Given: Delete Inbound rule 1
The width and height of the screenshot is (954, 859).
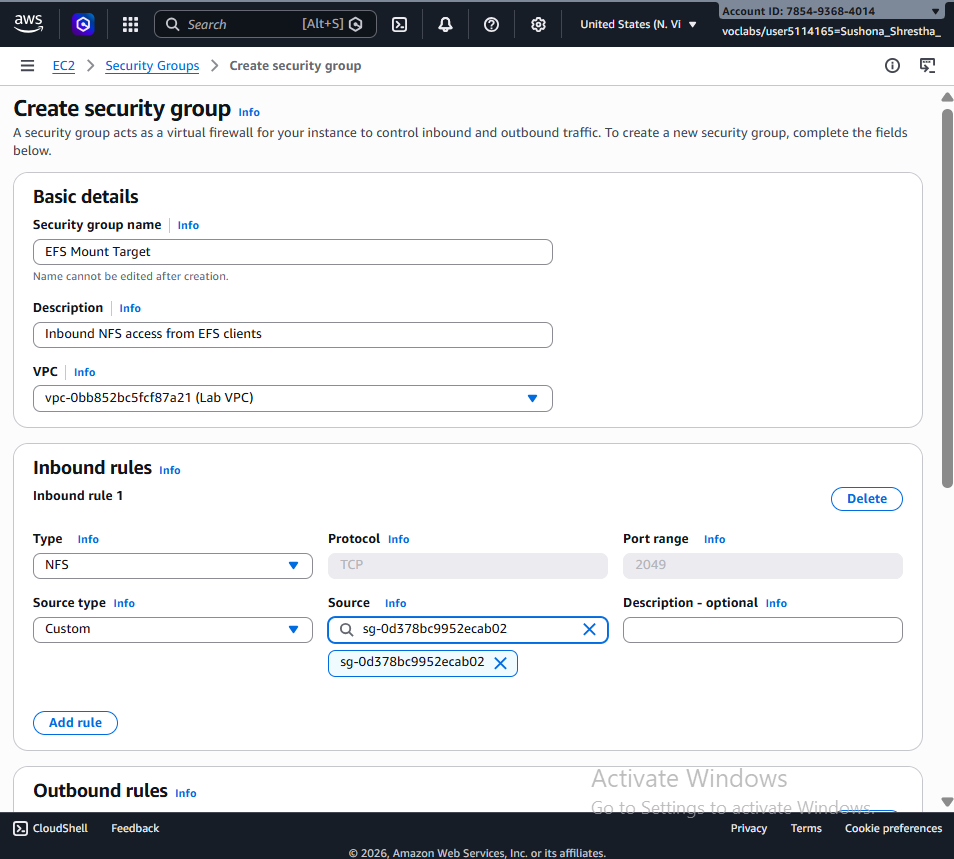Looking at the screenshot, I should pos(866,499).
